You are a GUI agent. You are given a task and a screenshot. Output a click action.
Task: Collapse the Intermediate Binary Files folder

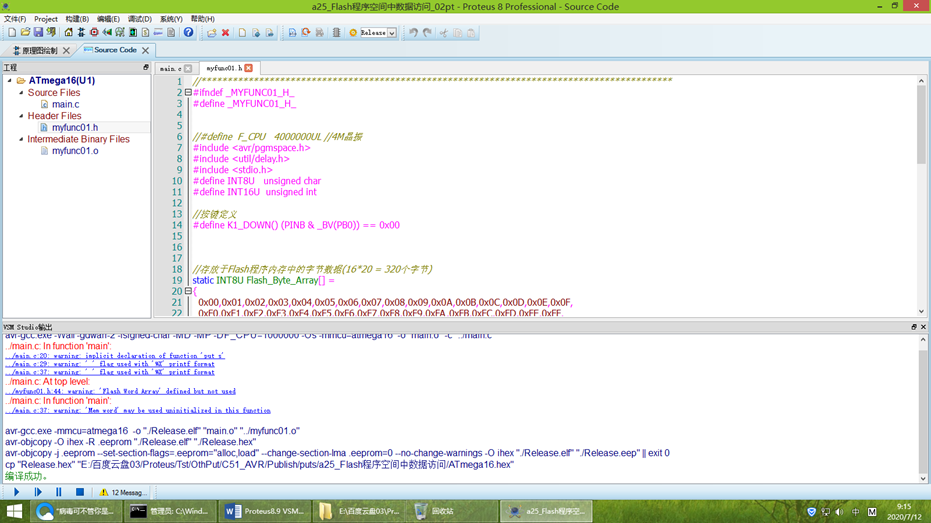(21, 139)
